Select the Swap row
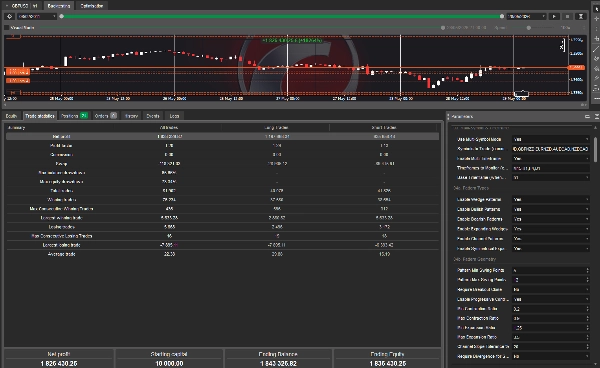Image resolution: width=600 pixels, height=368 pixels. pyautogui.click(x=222, y=163)
